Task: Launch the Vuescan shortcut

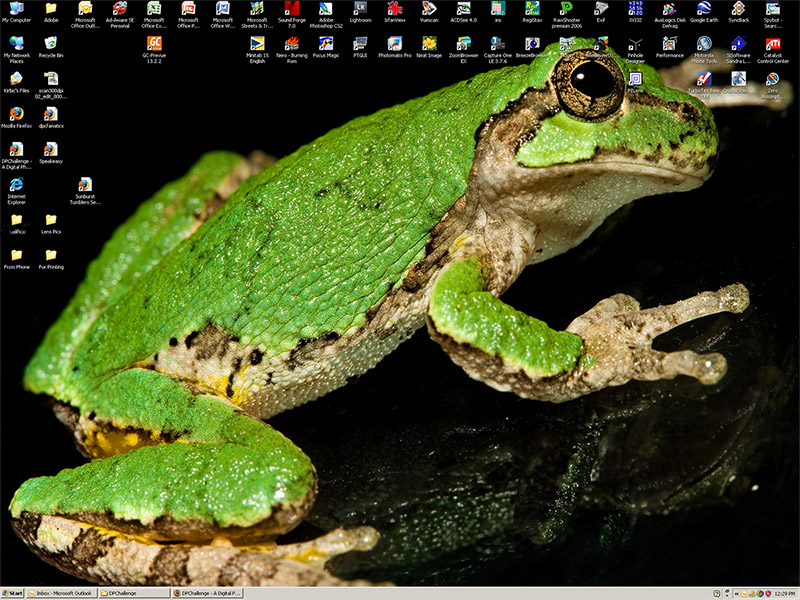Action: point(429,12)
